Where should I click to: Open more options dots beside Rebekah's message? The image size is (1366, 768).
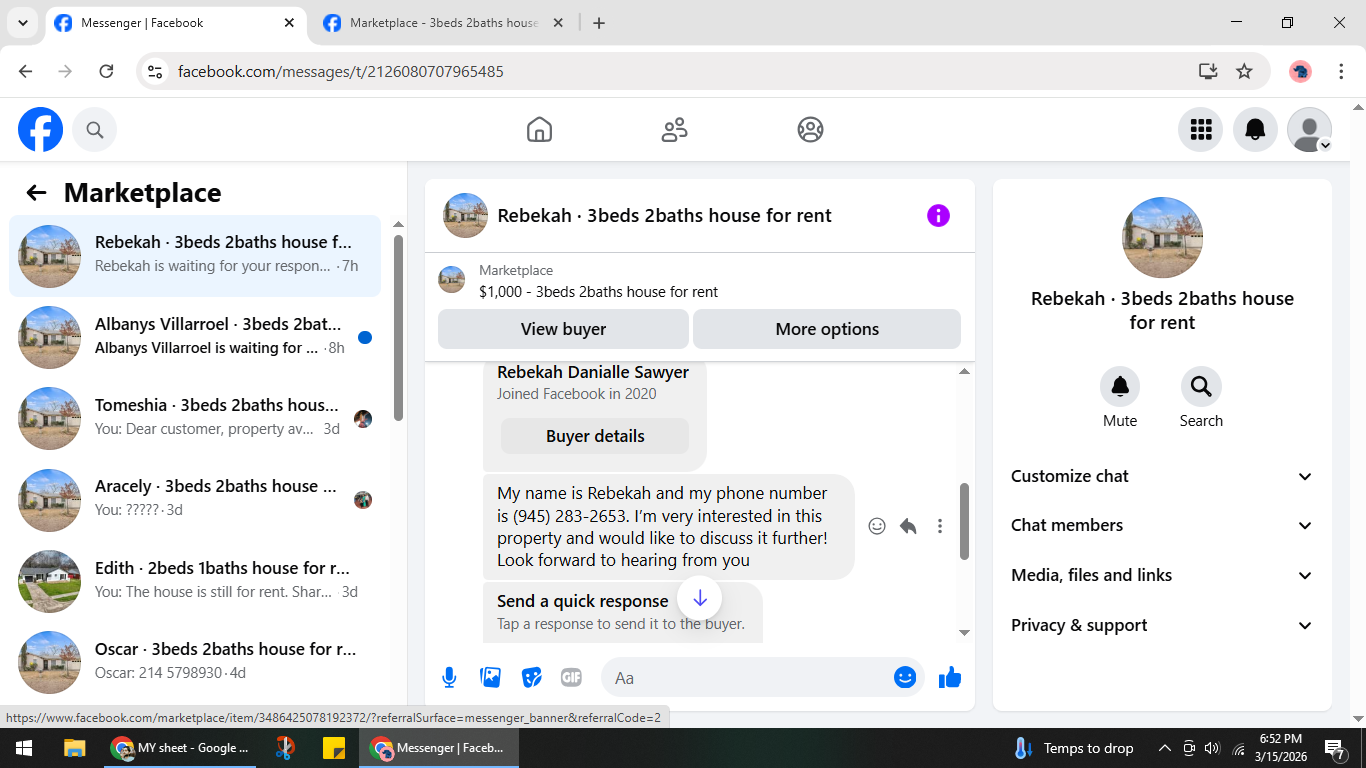pos(940,526)
